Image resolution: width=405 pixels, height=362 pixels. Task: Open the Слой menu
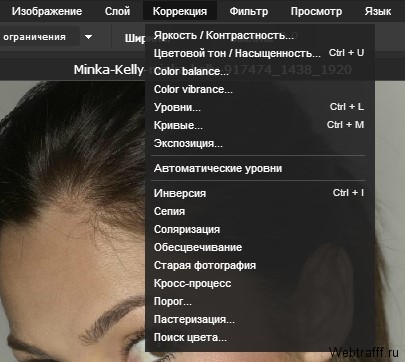[117, 11]
